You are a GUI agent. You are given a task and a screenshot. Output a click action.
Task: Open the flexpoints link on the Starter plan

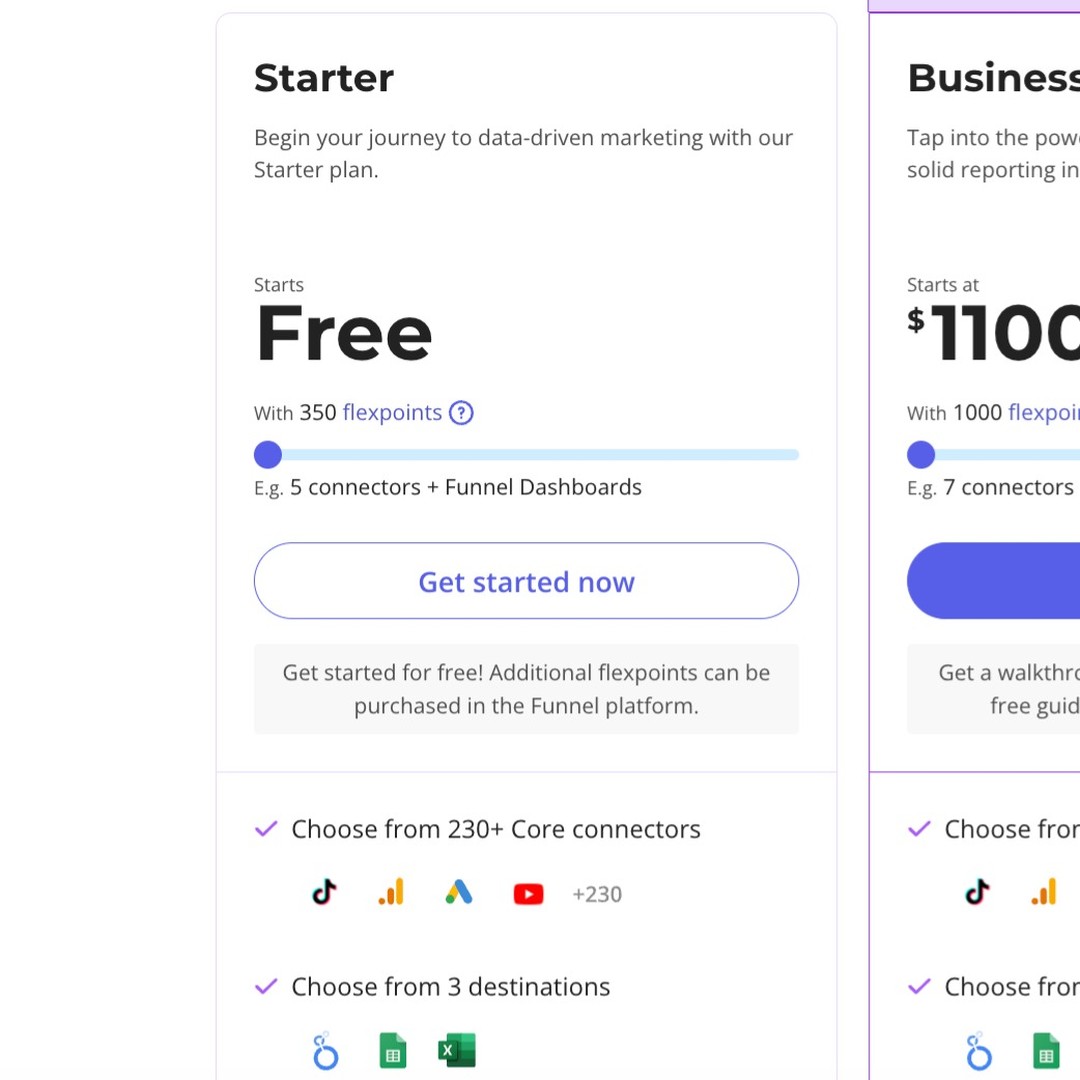pos(392,412)
